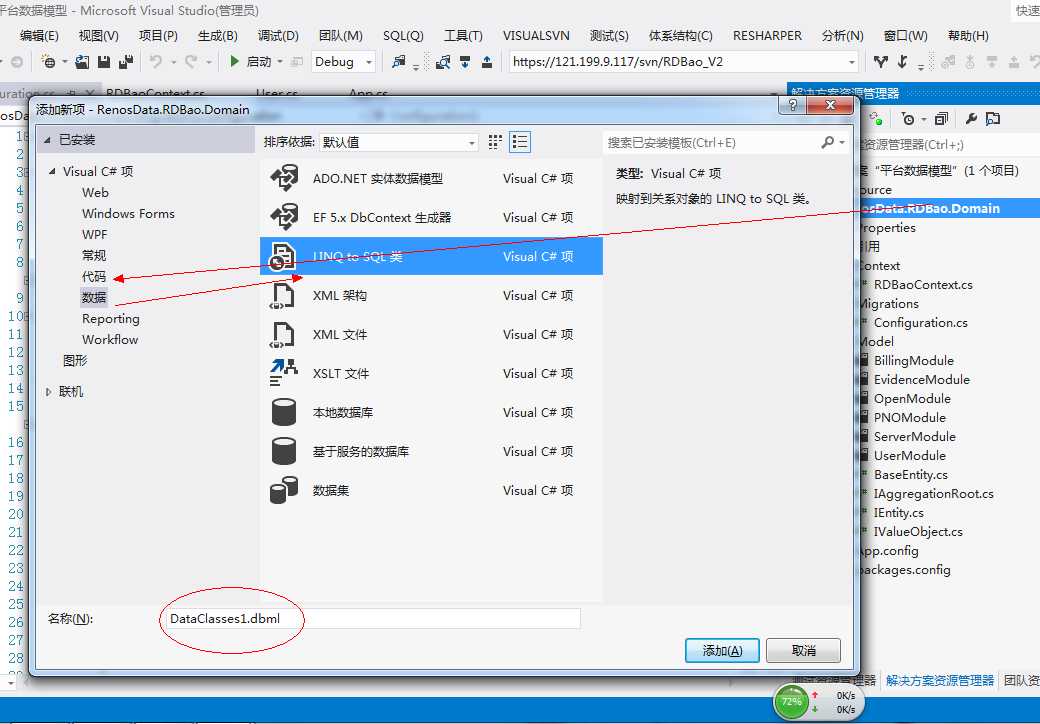1040x724 pixels.
Task: Click the 取消 button
Action: 803,650
